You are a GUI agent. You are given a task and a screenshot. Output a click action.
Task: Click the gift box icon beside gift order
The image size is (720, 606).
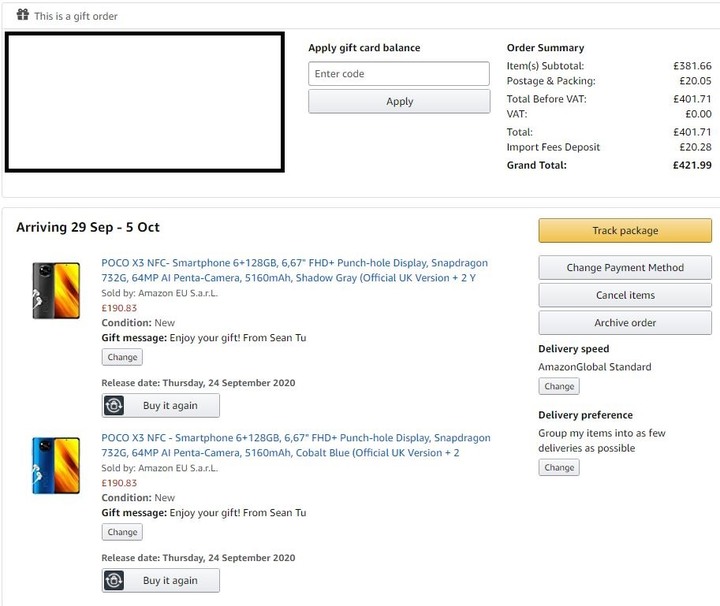click(x=22, y=15)
